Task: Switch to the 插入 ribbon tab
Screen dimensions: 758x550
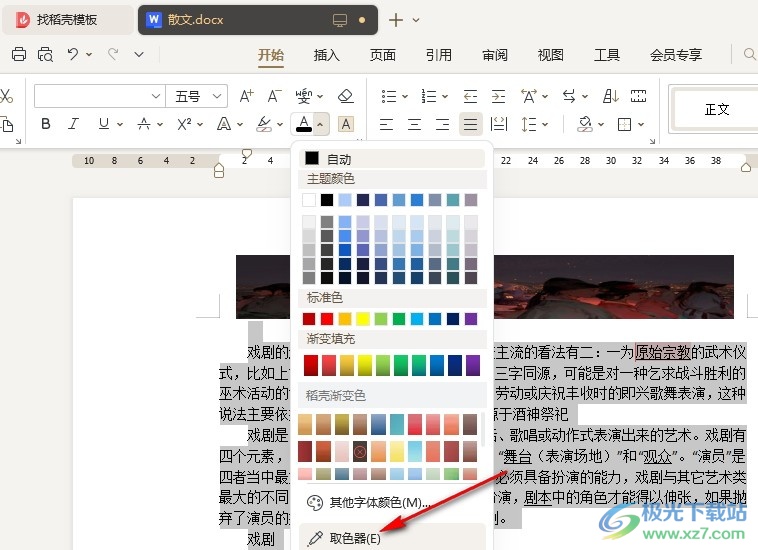Action: click(326, 55)
